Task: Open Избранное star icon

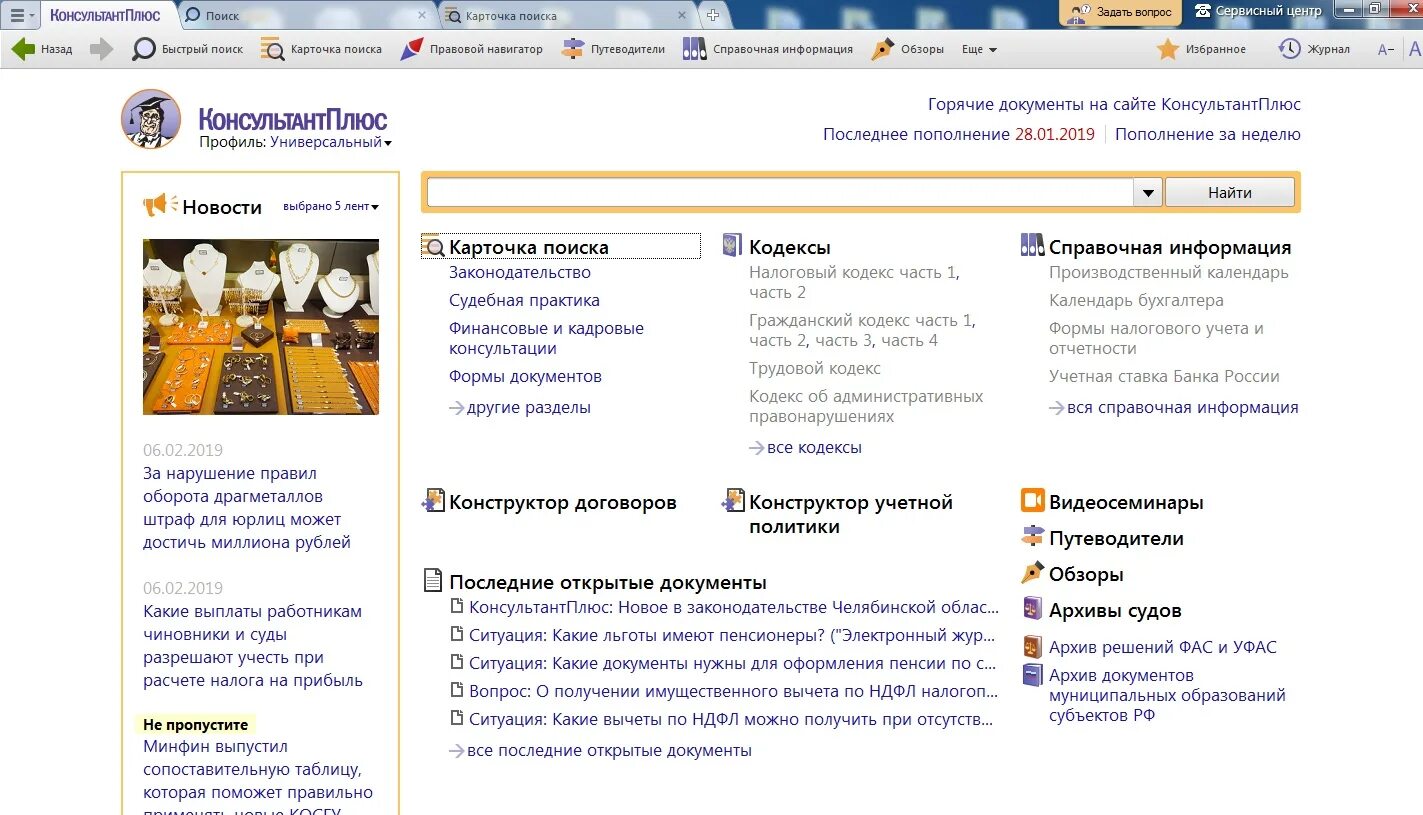Action: point(1168,49)
